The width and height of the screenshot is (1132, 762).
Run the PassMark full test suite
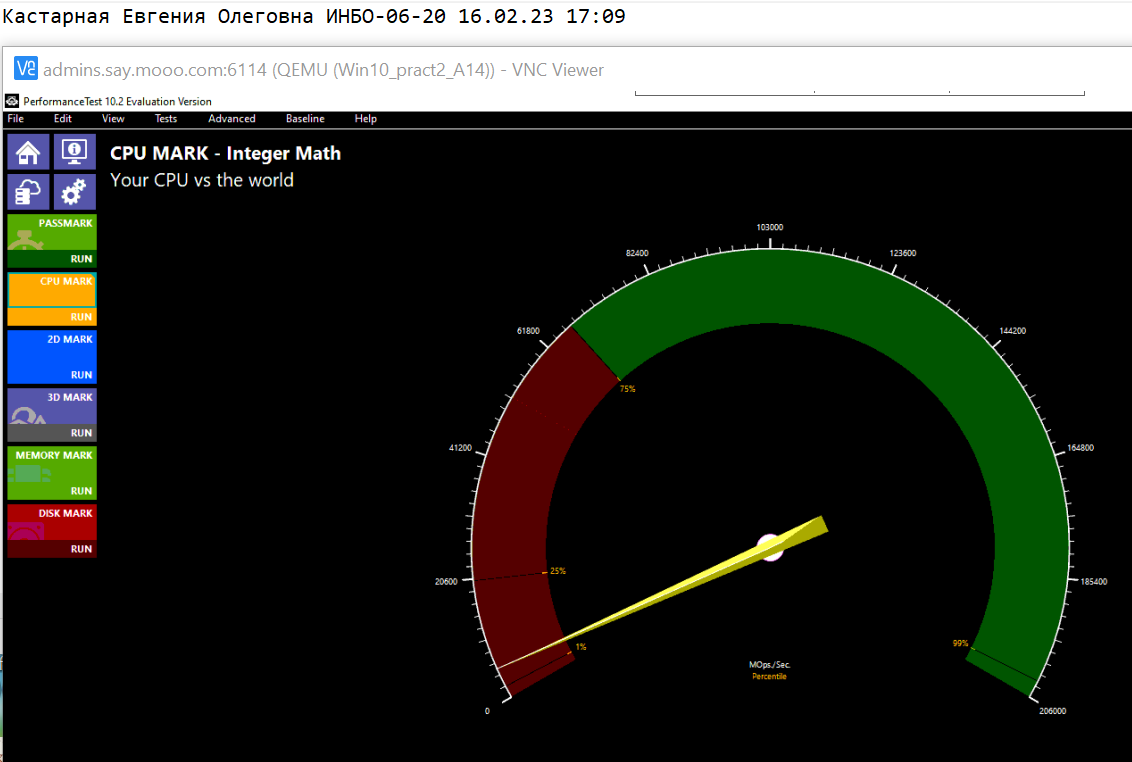coord(52,259)
